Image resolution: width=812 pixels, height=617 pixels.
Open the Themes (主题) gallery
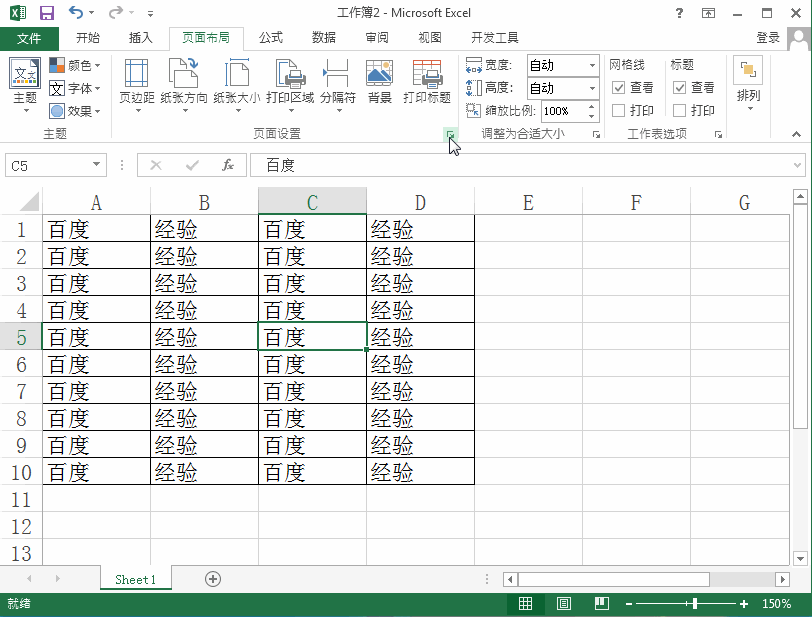[x=25, y=86]
